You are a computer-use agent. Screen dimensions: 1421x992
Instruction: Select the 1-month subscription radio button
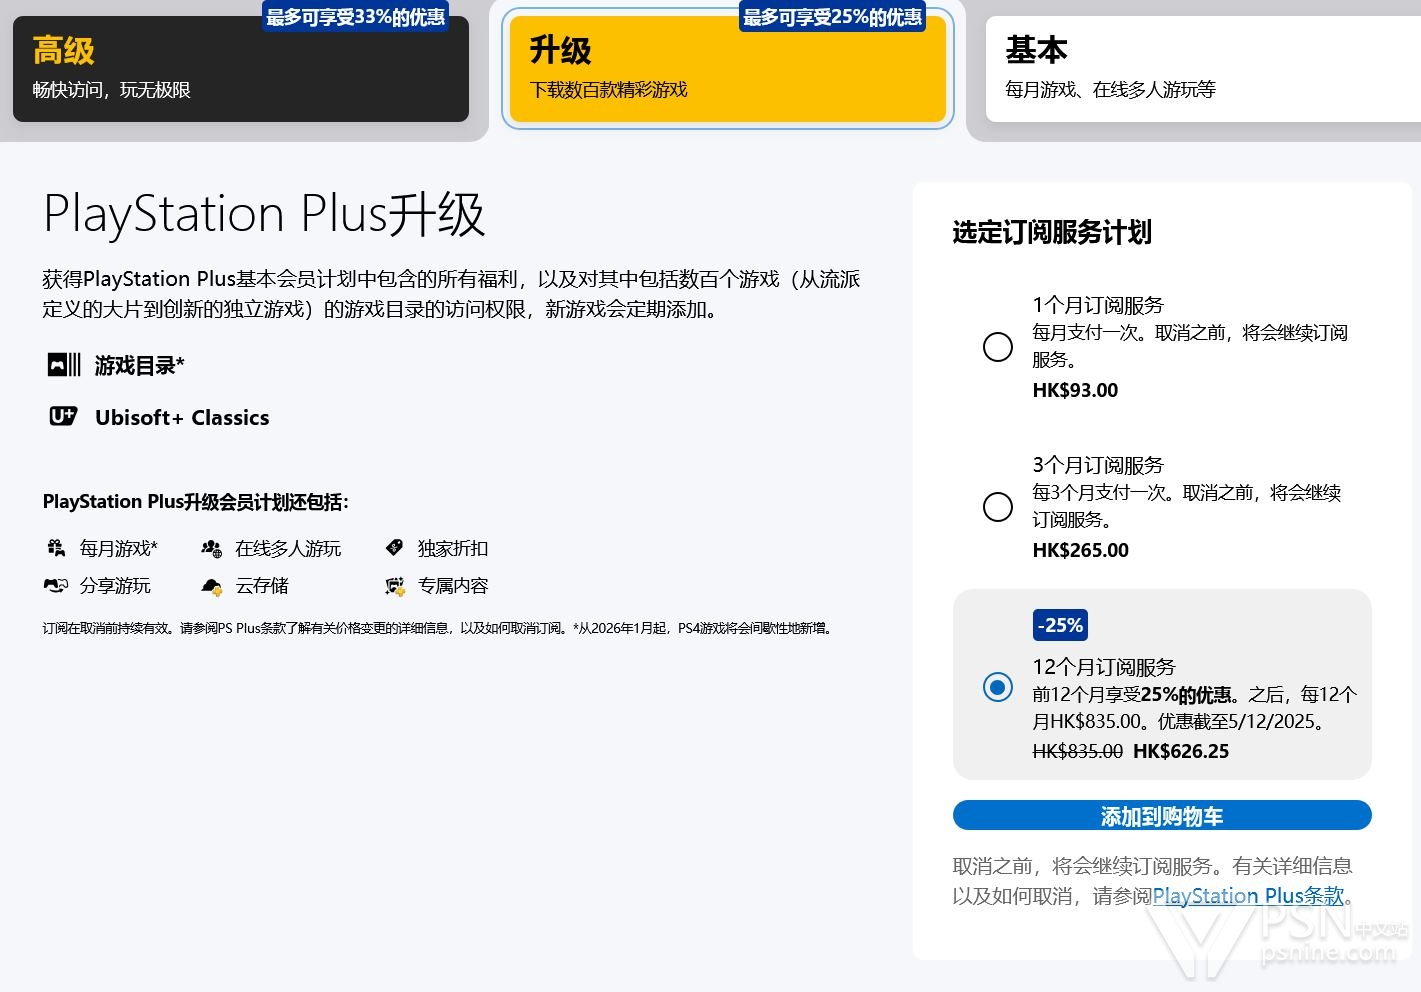(997, 347)
